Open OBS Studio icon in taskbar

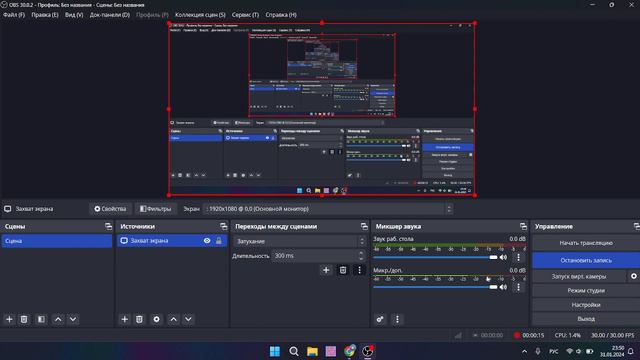click(367, 351)
